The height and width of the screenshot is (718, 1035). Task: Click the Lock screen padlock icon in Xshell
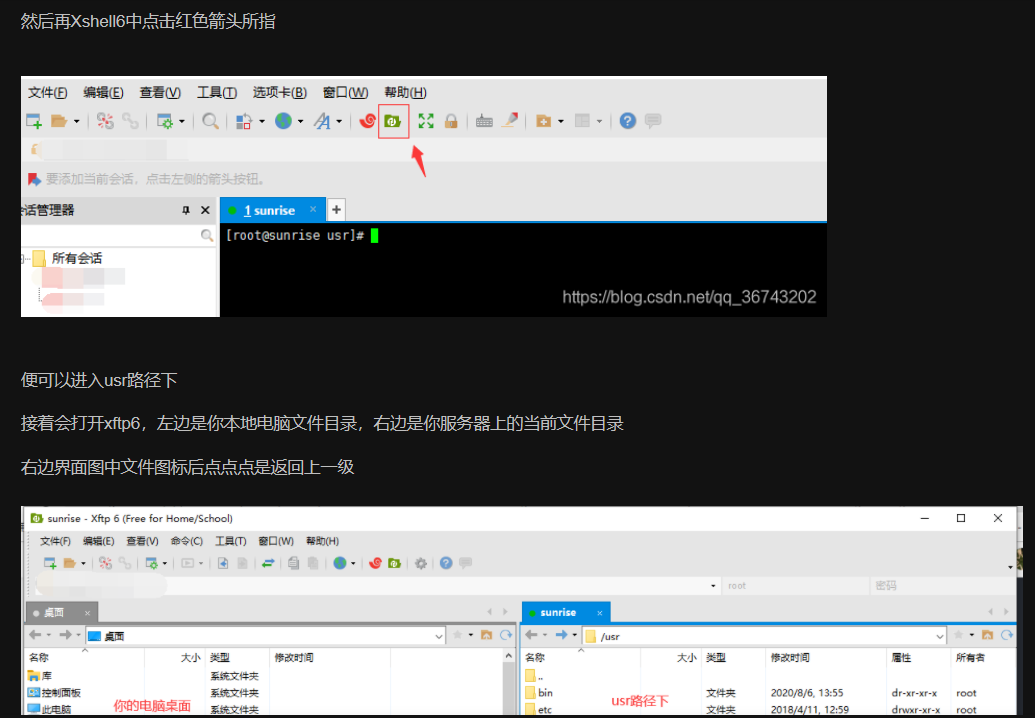click(451, 121)
